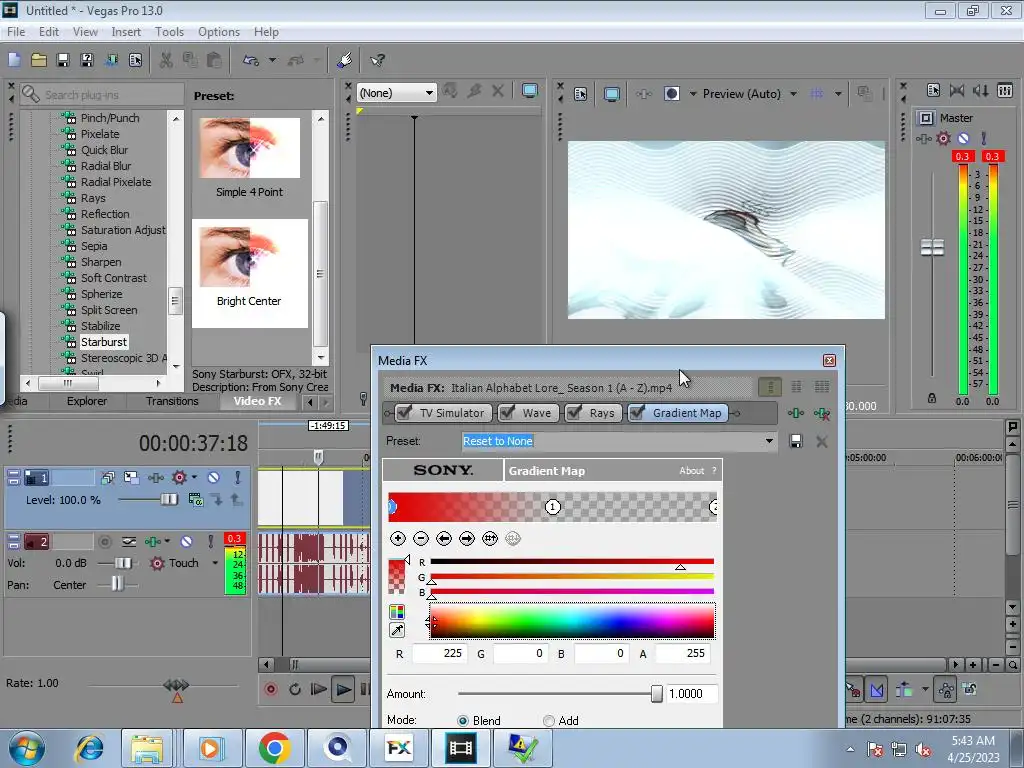The height and width of the screenshot is (768, 1024).
Task: Expand the split-screen view dropdown arrow
Action: [x=693, y=94]
